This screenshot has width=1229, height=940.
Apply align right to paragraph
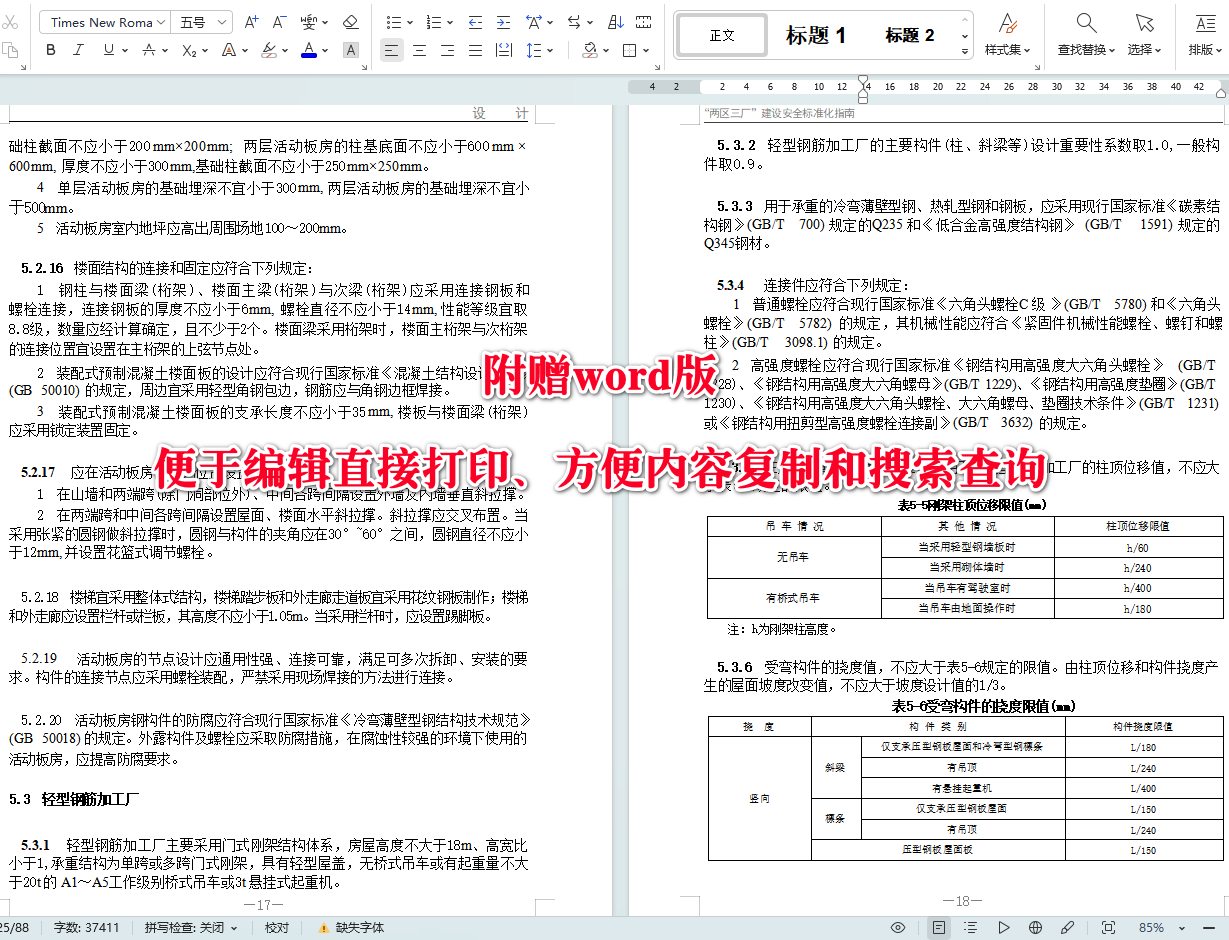pyautogui.click(x=448, y=49)
